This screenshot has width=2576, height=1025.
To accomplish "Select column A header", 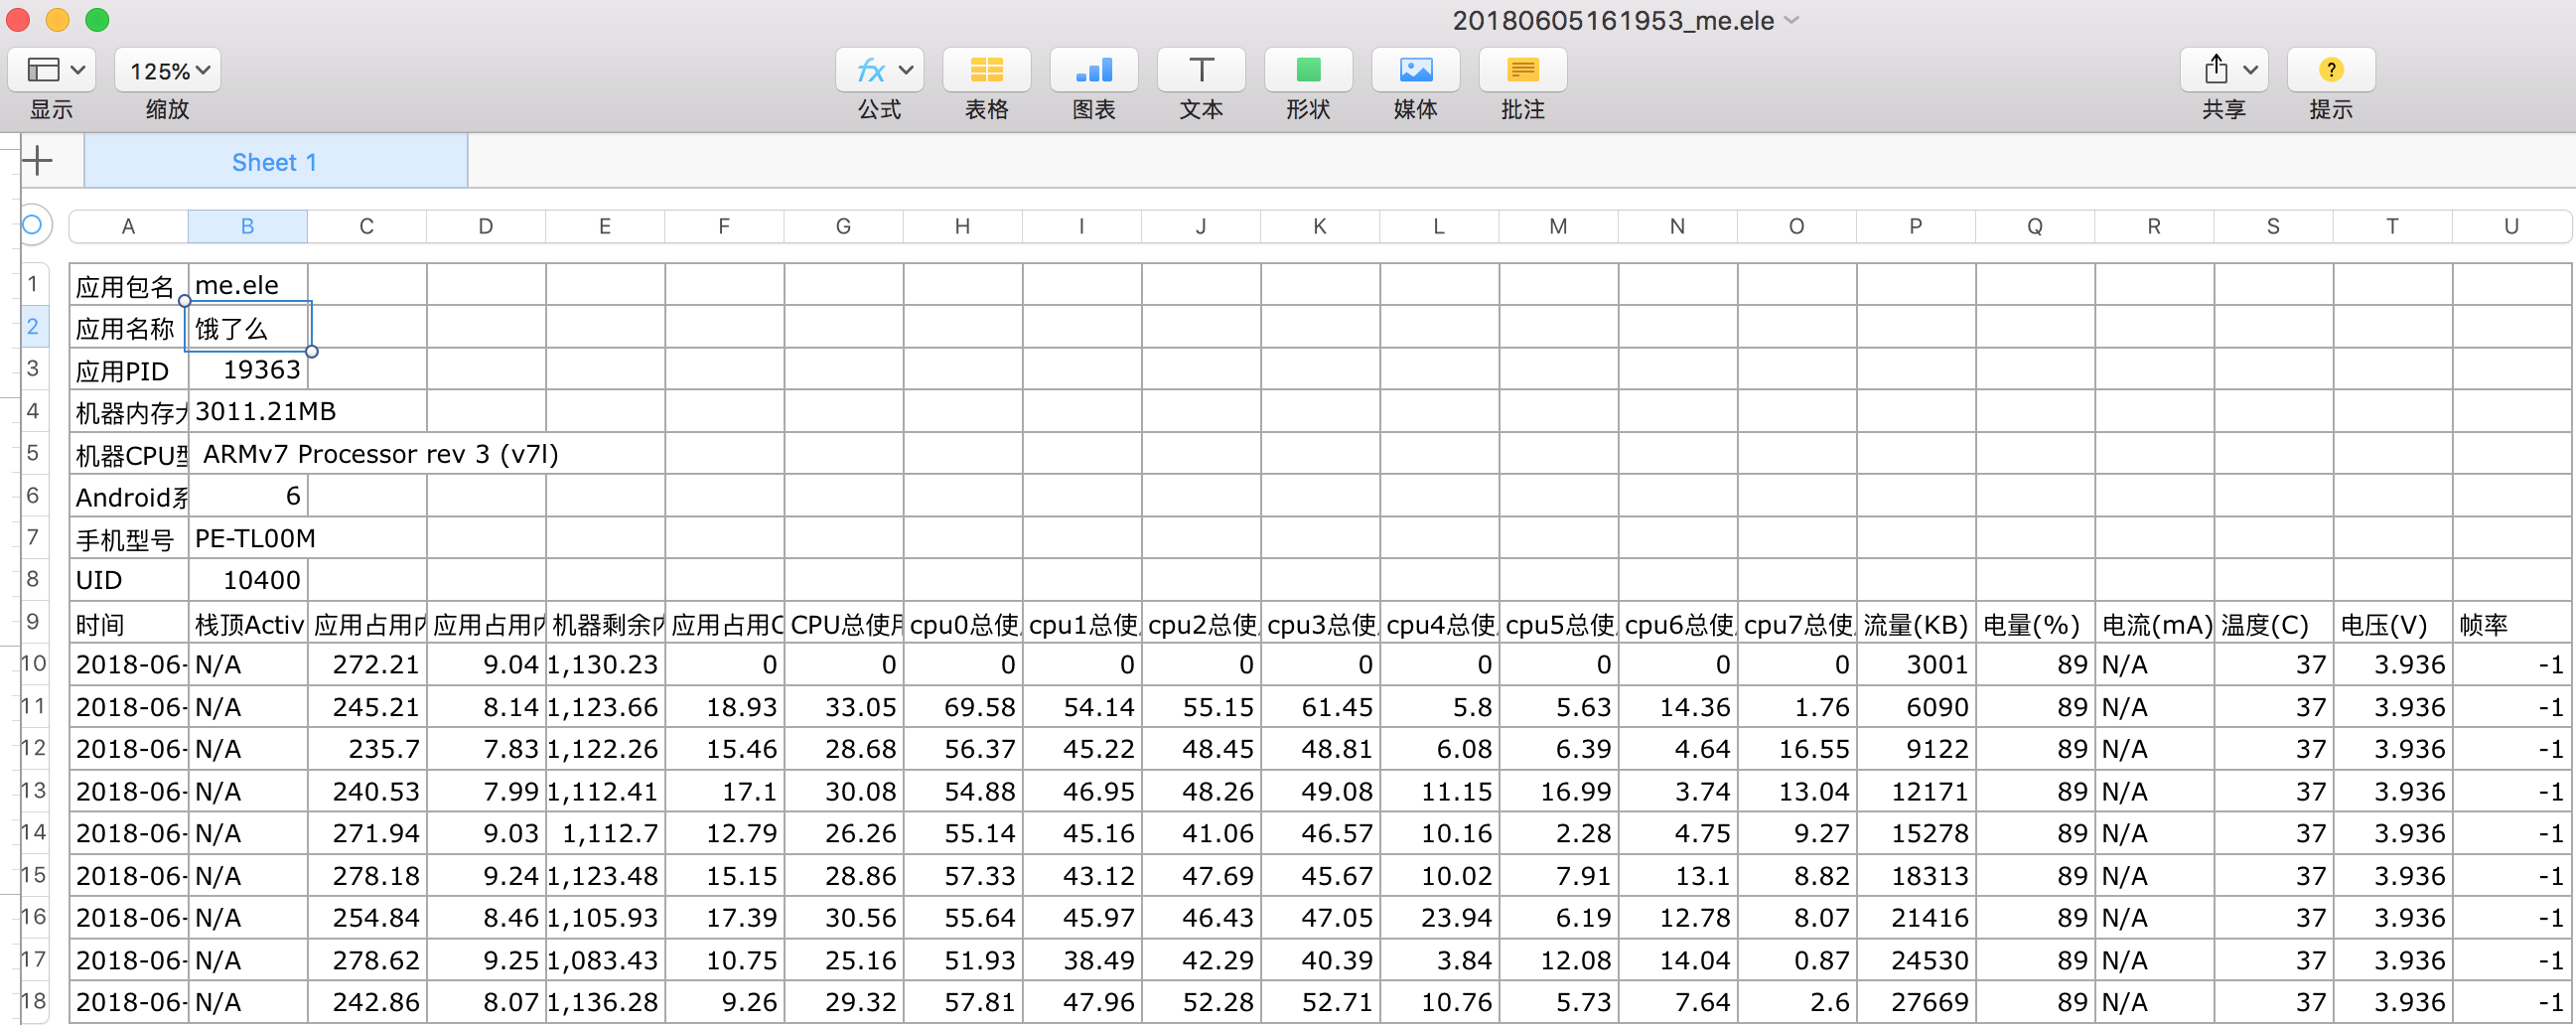I will point(128,226).
